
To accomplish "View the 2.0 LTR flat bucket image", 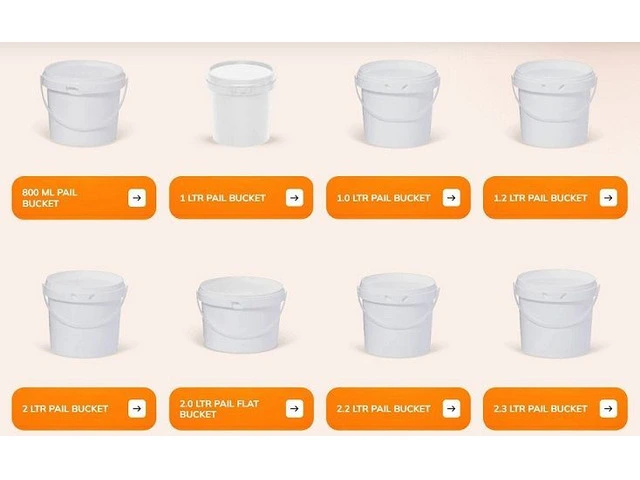I will pyautogui.click(x=241, y=315).
